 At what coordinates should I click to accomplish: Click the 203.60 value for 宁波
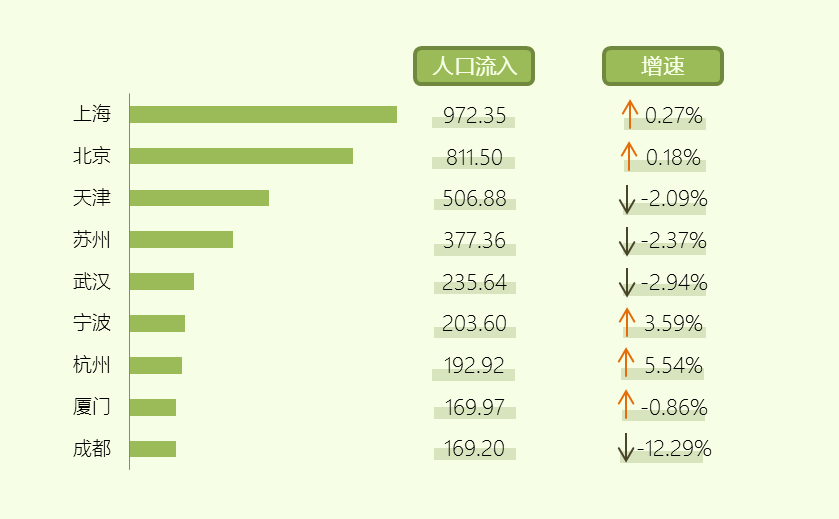(474, 324)
